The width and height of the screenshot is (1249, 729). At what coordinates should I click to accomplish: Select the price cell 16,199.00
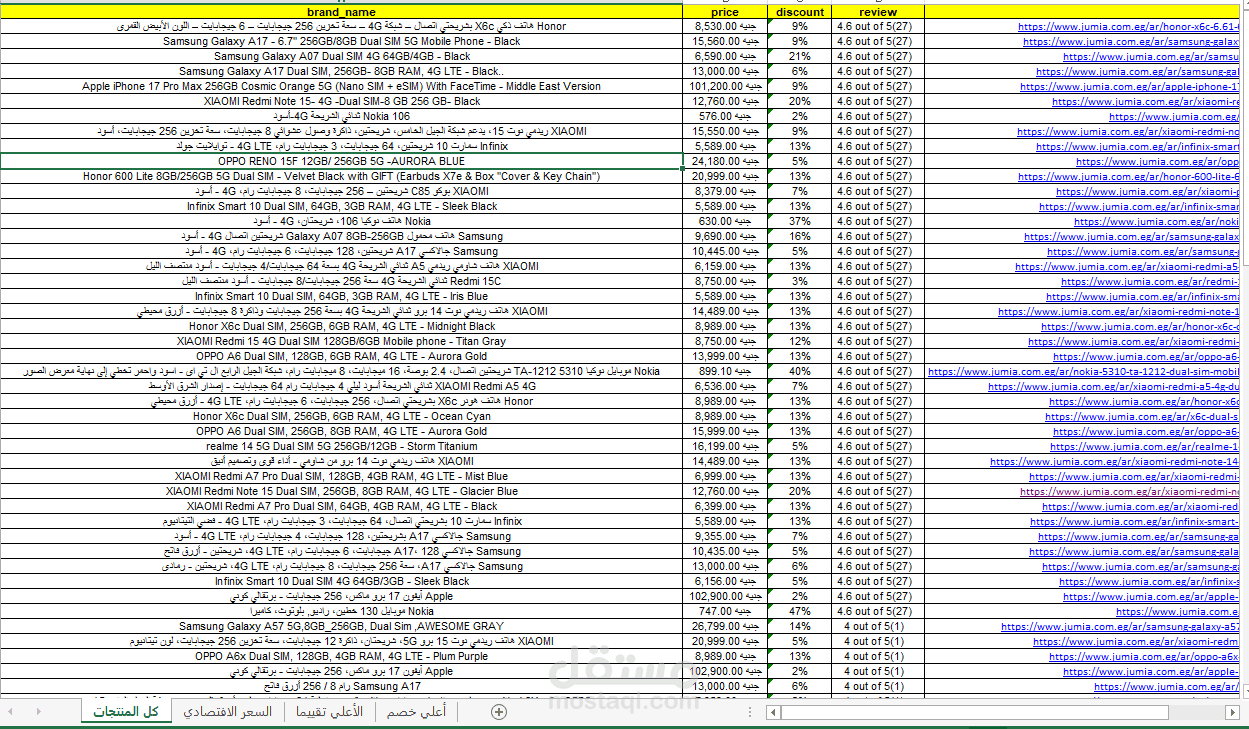click(x=726, y=447)
